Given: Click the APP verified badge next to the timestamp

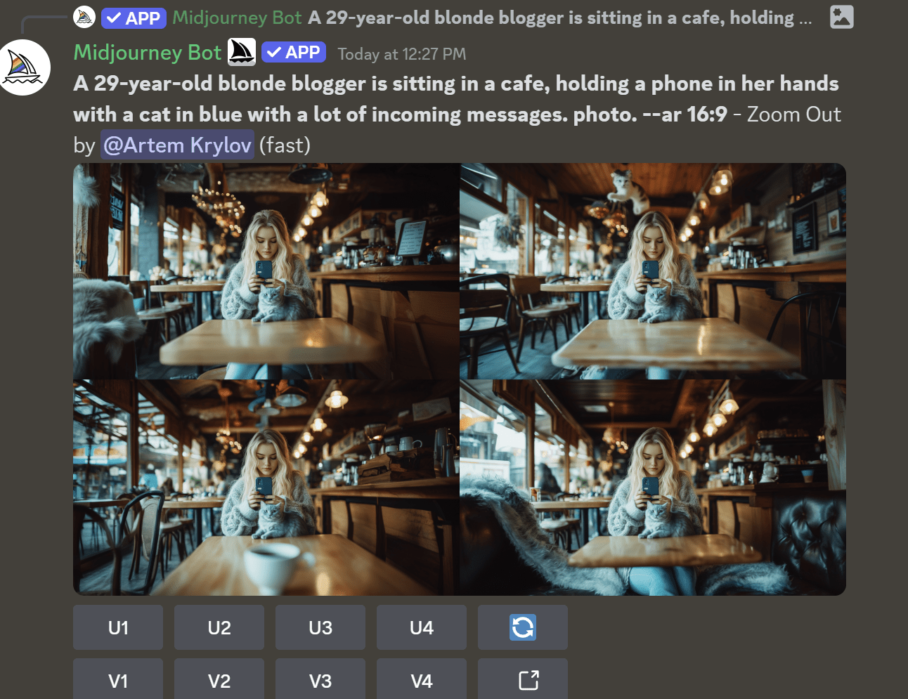Looking at the screenshot, I should (294, 53).
